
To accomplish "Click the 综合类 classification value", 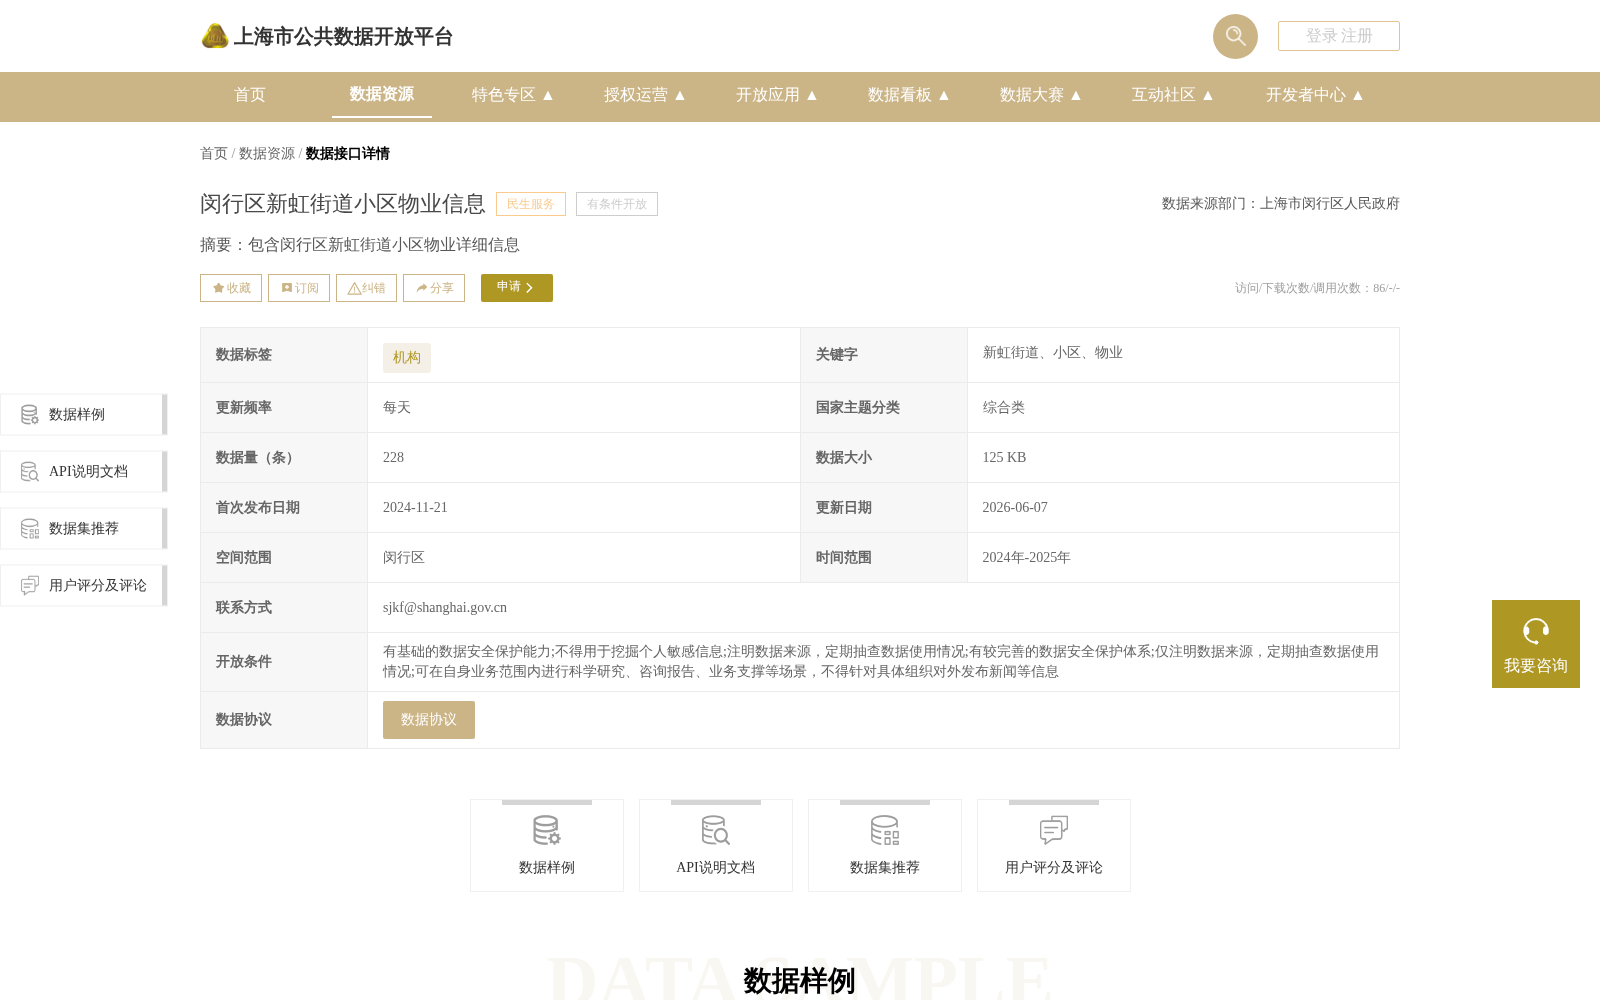I will click(1004, 408).
